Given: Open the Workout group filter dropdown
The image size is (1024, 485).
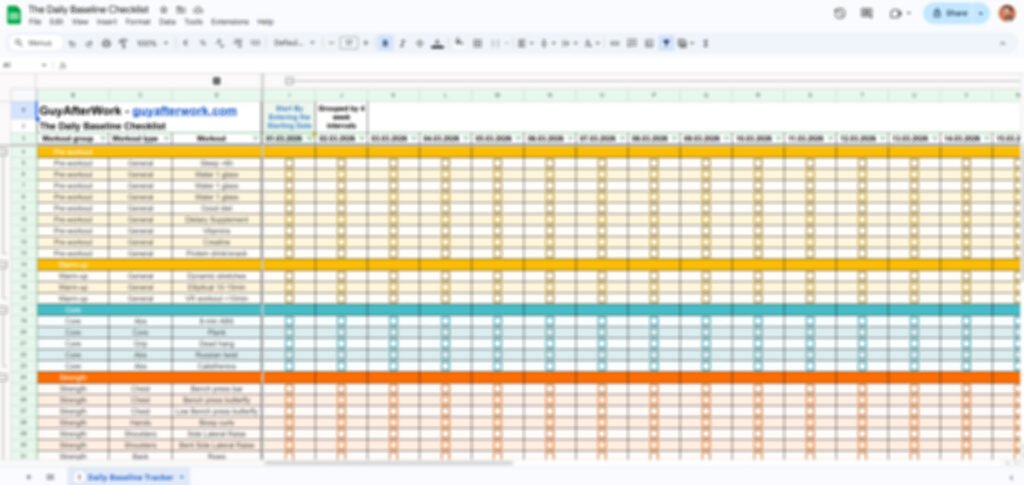Looking at the screenshot, I should [105, 138].
